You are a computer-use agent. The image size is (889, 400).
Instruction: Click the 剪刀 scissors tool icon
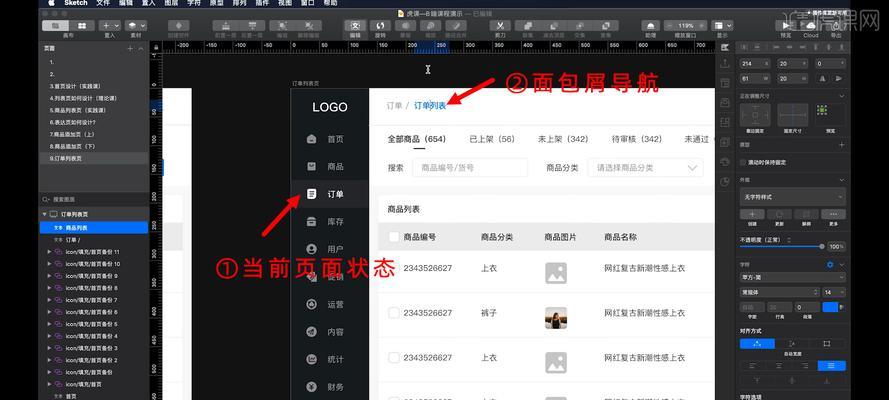click(x=500, y=25)
